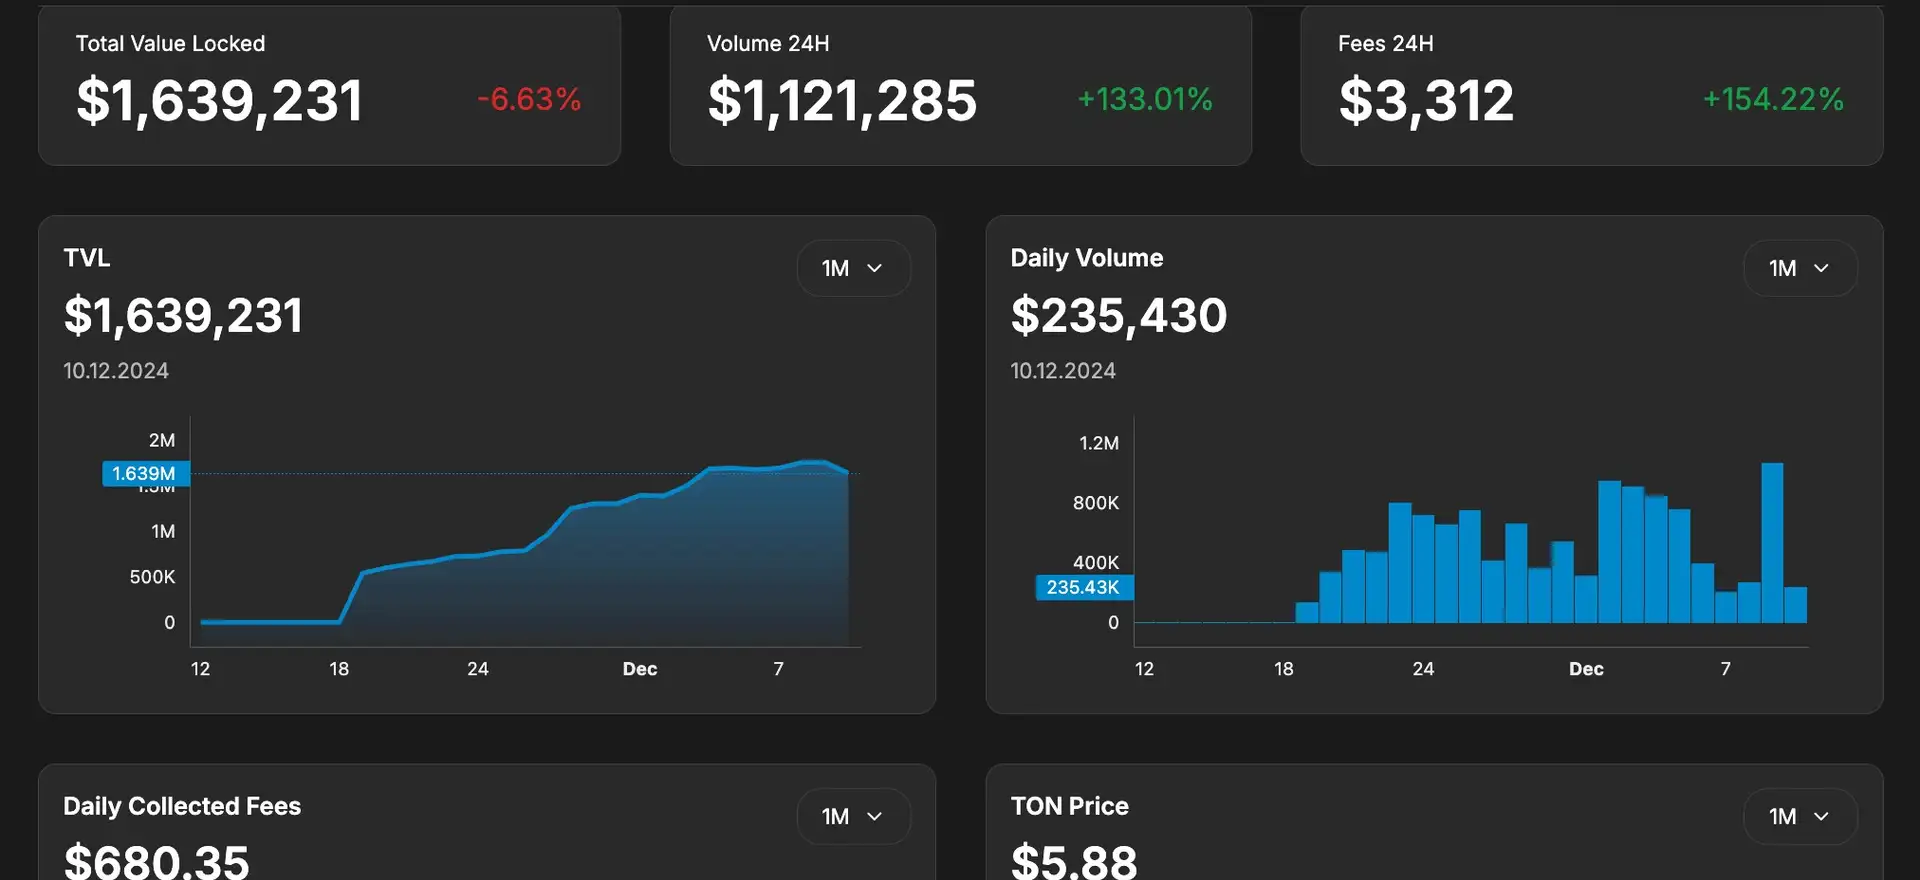Click the Dec label on TVL chart axis
This screenshot has width=1920, height=880.
pyautogui.click(x=640, y=669)
